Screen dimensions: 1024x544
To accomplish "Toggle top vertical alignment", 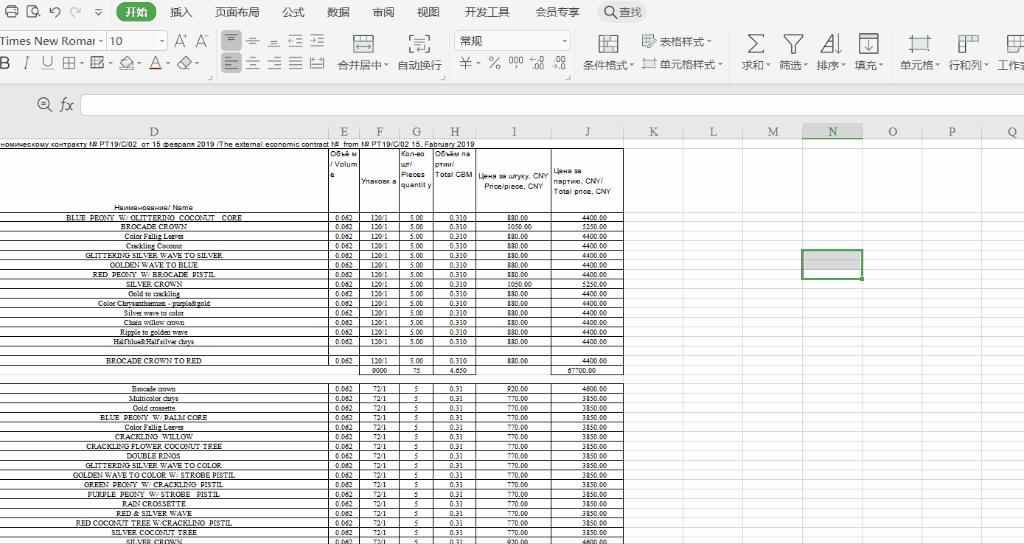I will click(x=231, y=40).
